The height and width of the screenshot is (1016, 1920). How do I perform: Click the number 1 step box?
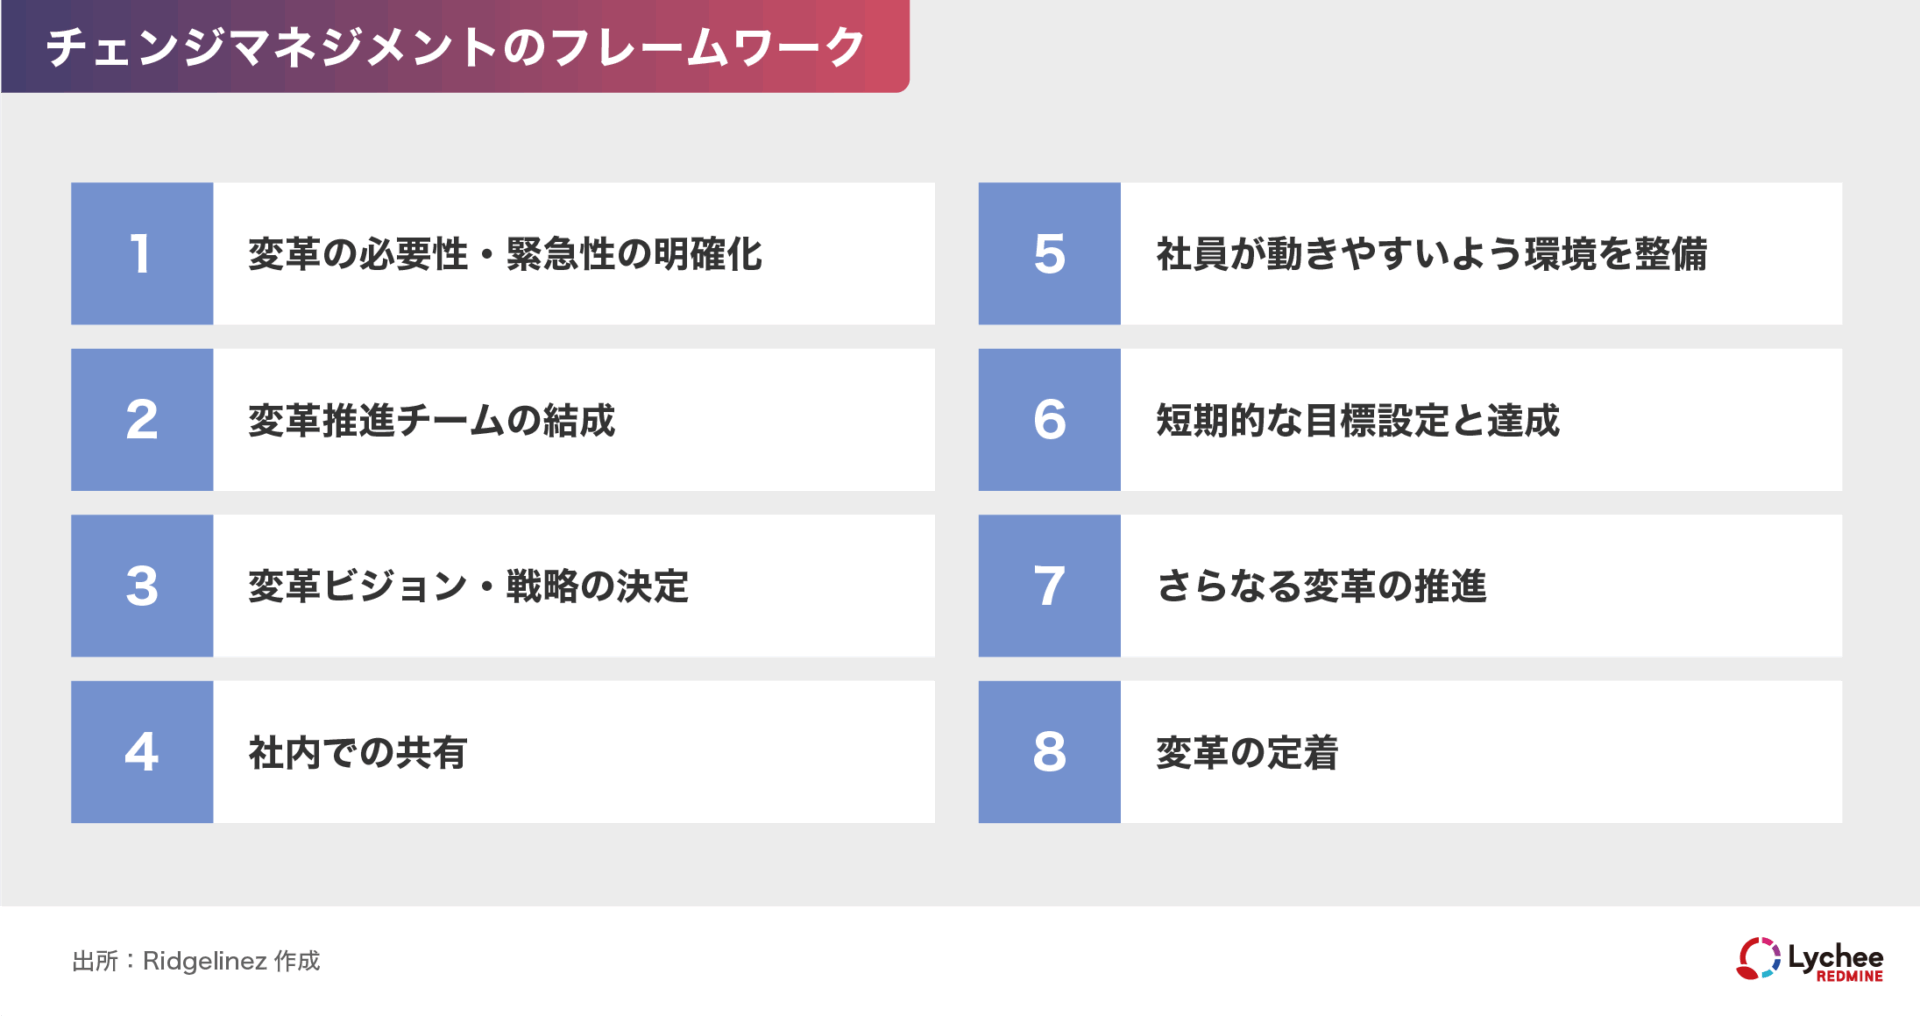142,253
